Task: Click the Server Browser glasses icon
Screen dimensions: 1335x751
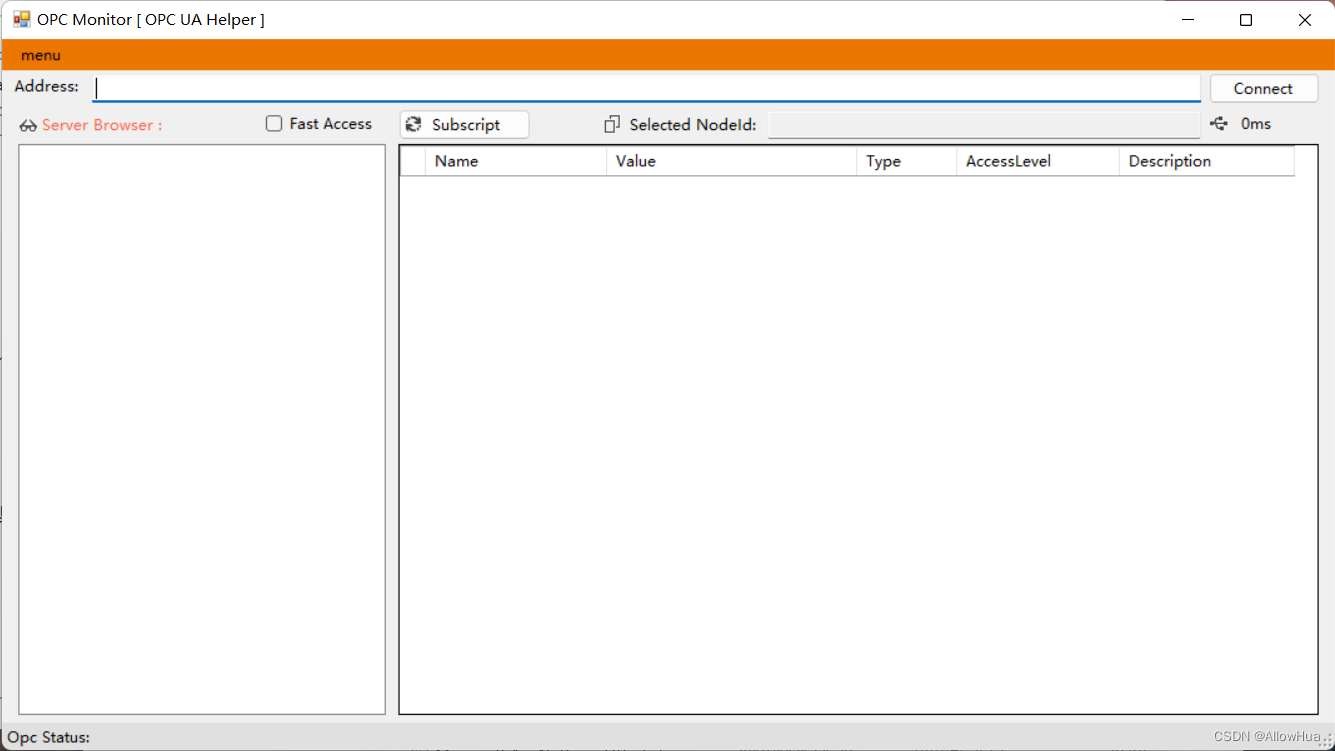Action: [28, 124]
